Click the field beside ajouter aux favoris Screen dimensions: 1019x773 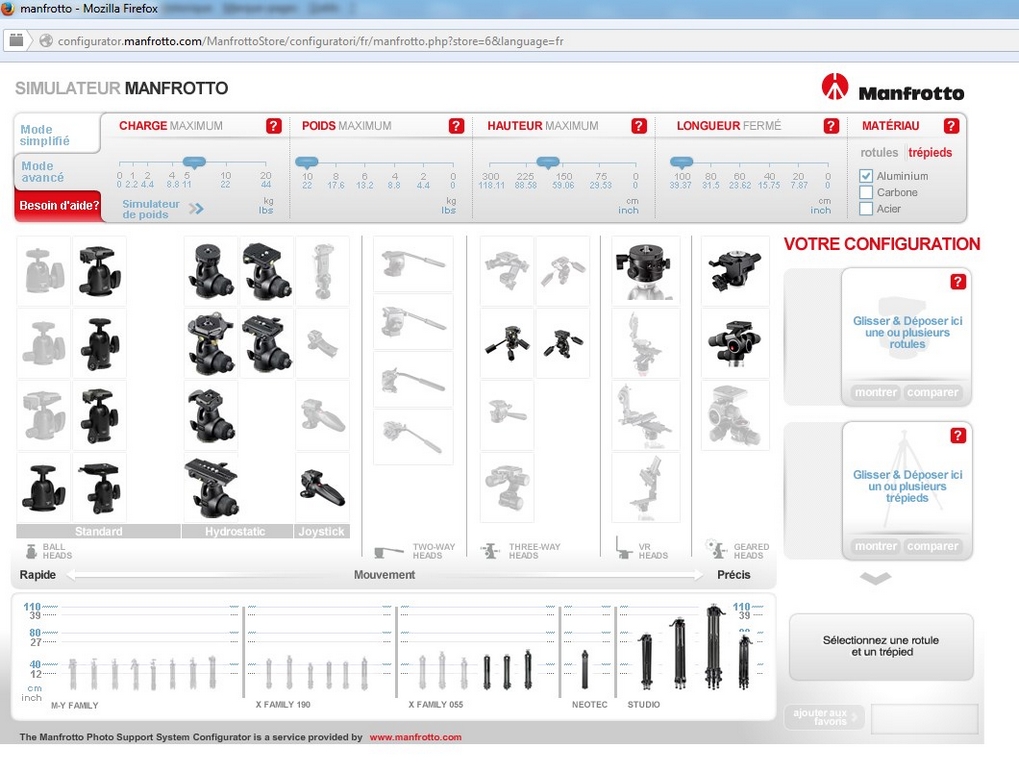click(924, 718)
